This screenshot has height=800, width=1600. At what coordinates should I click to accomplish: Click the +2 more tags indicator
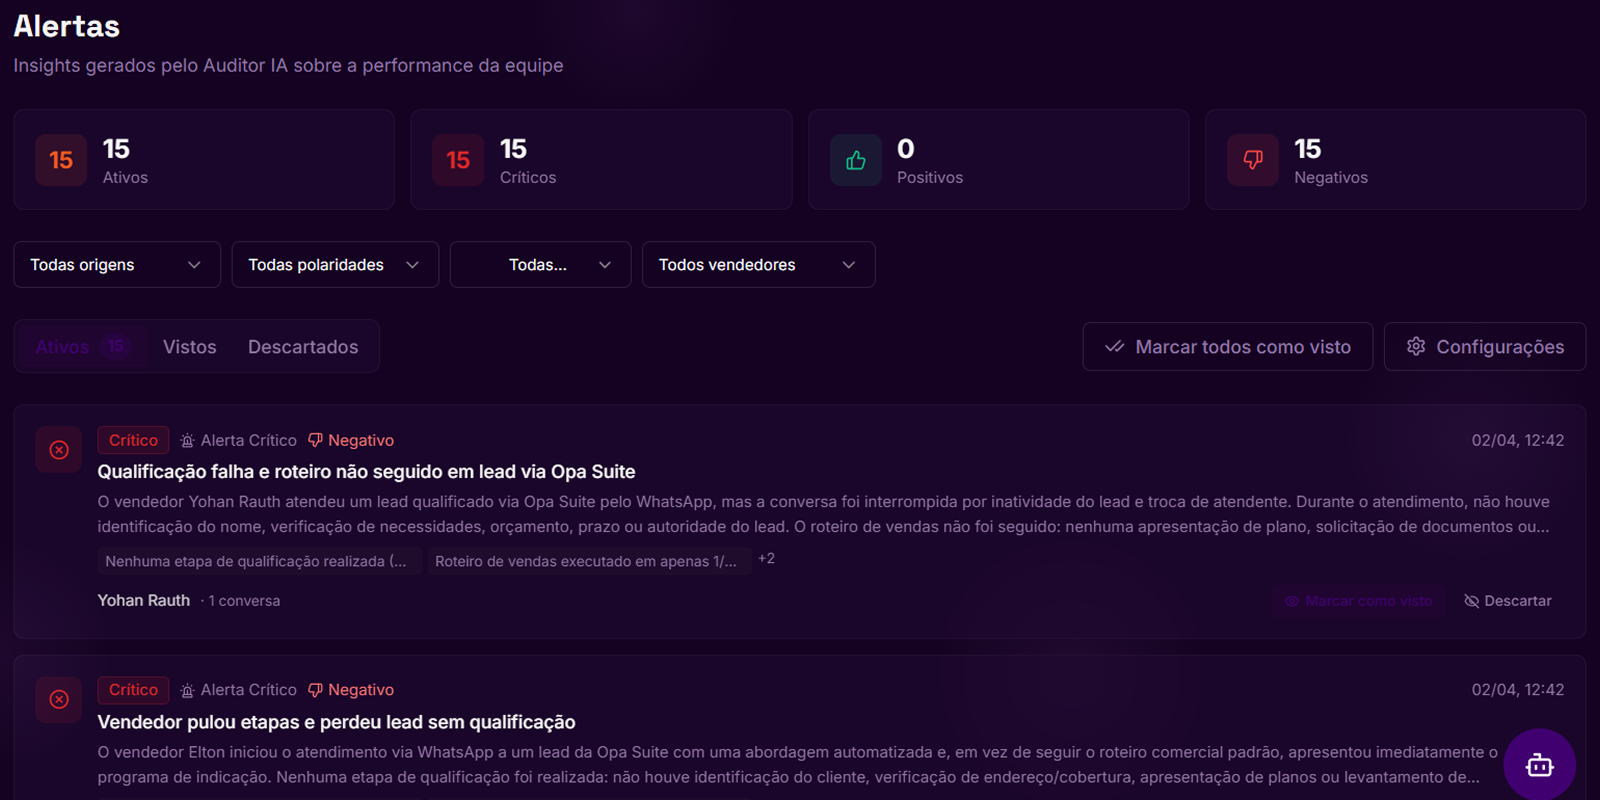coord(766,559)
